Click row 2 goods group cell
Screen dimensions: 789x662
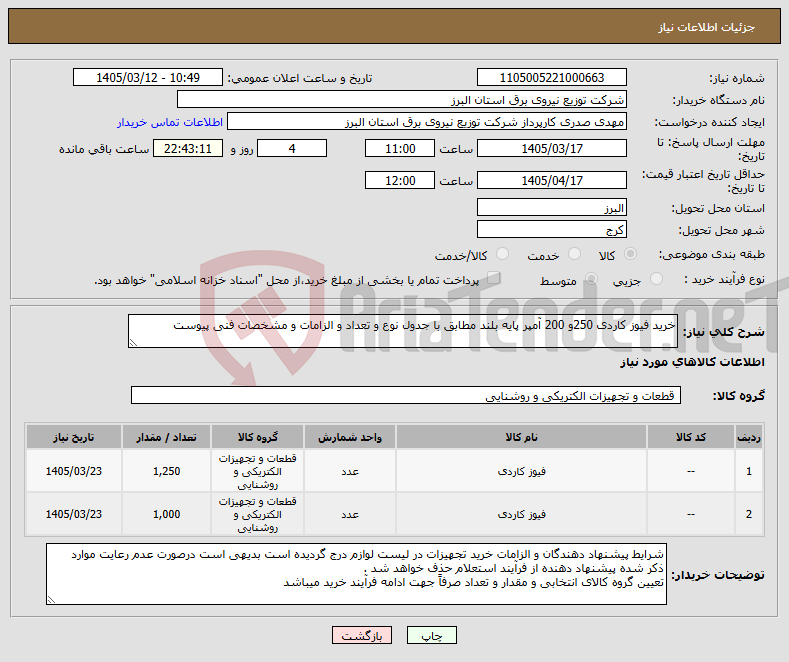[257, 514]
